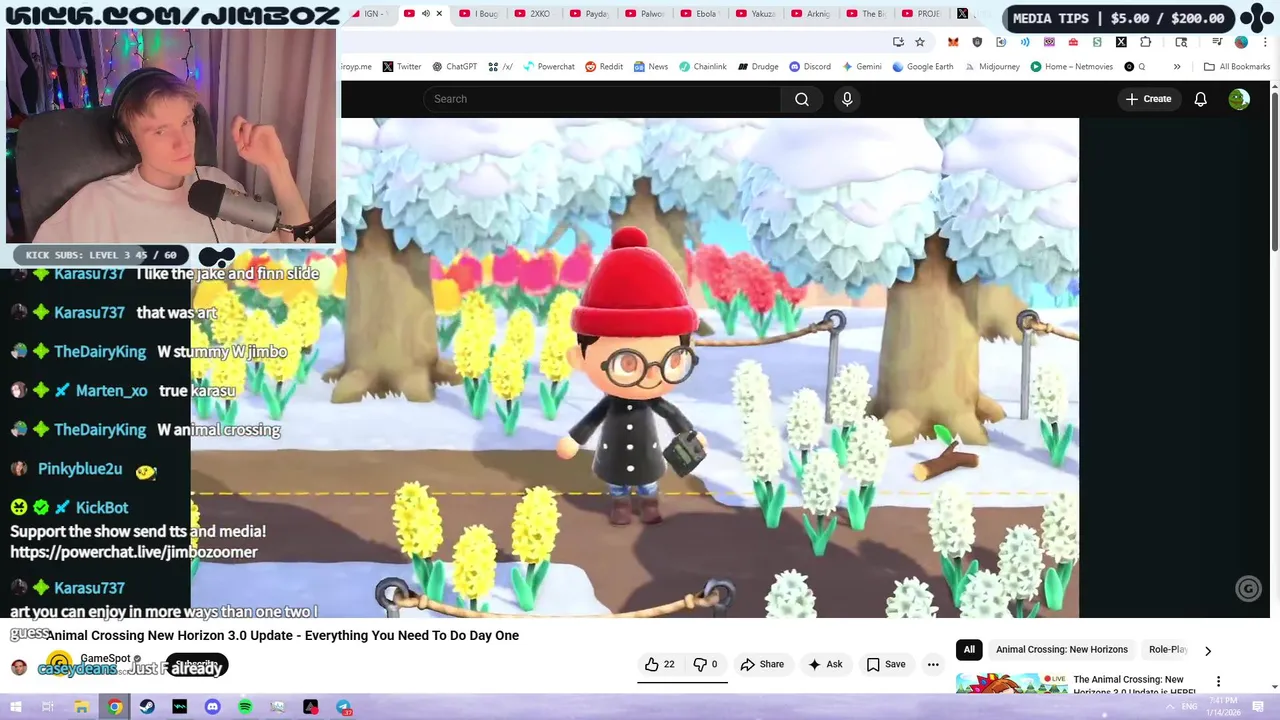Viewport: 1280px width, 720px height.
Task: Select the All filter chip
Action: click(969, 649)
